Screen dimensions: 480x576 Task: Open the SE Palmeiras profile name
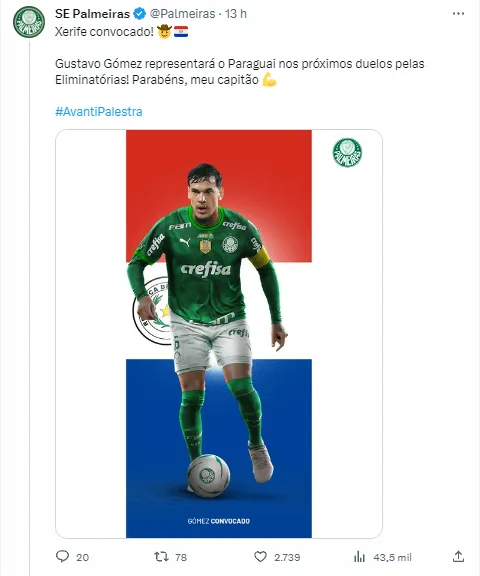[93, 14]
